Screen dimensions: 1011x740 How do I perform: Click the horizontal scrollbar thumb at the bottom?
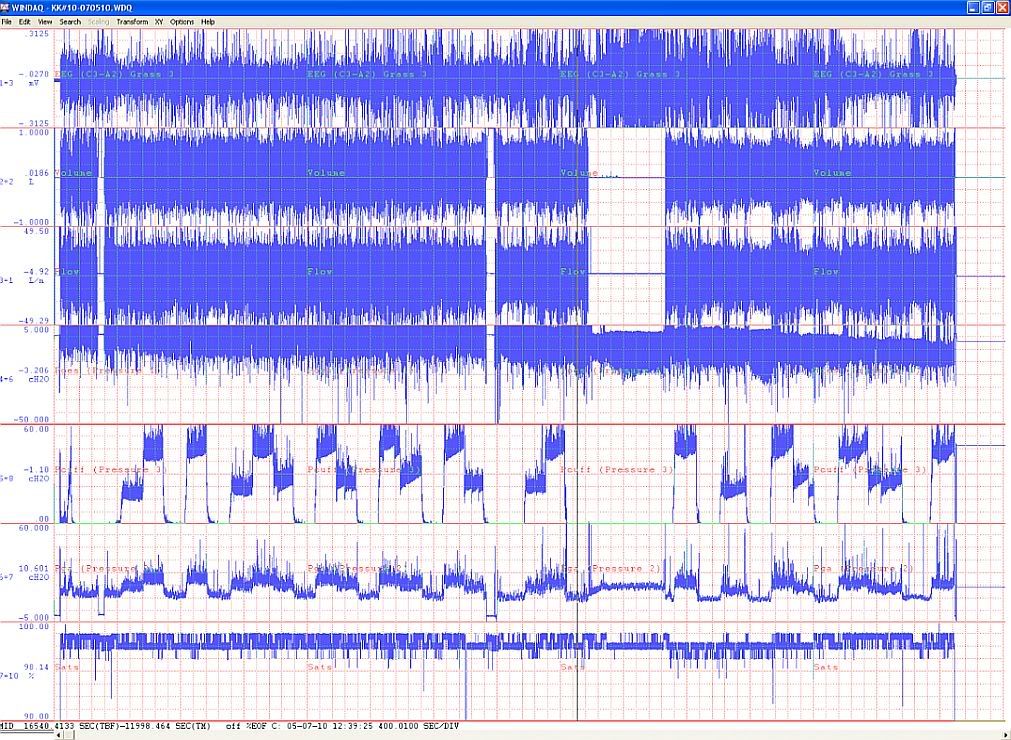(69, 735)
